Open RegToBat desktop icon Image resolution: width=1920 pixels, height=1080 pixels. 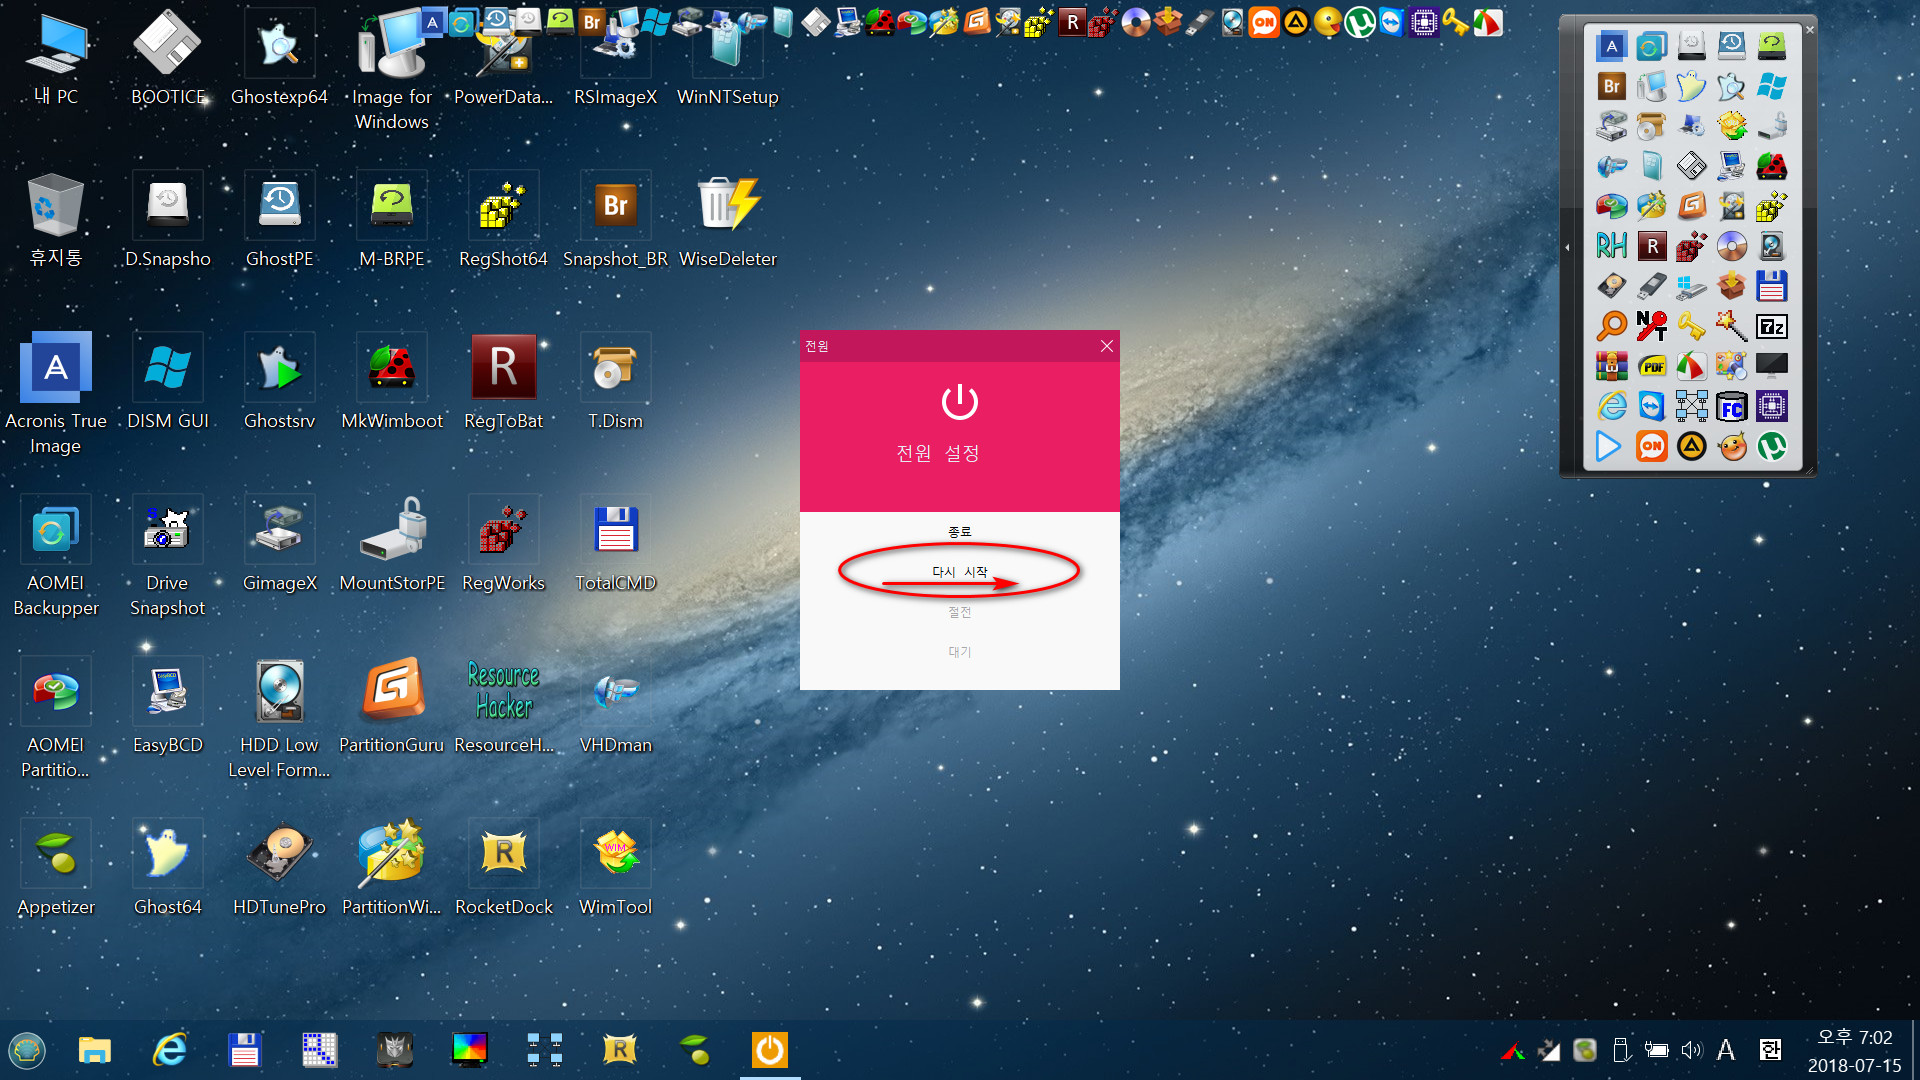[x=503, y=382]
